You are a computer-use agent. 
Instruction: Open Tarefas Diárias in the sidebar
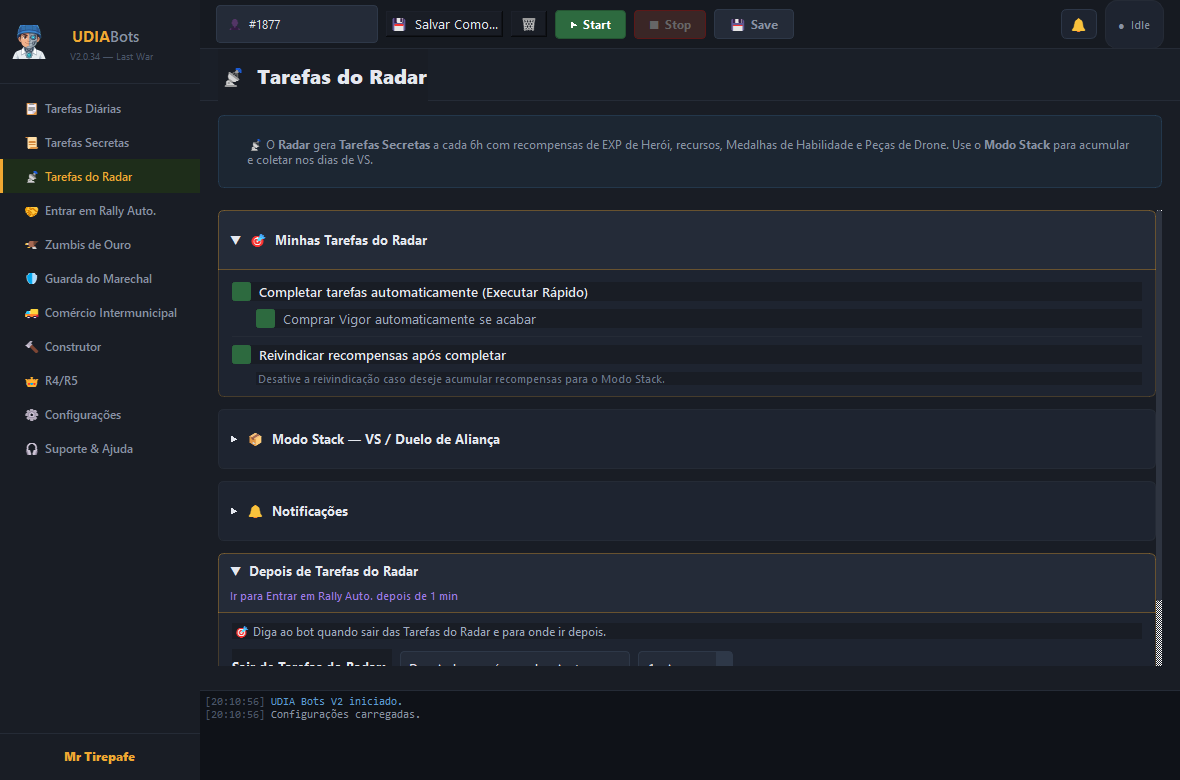(x=100, y=109)
